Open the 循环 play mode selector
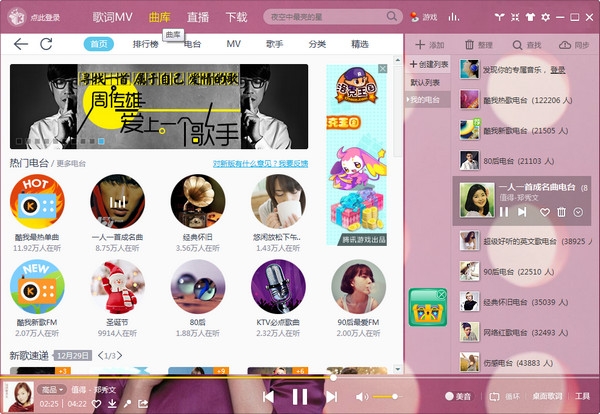The height and width of the screenshot is (414, 600). pyautogui.click(x=506, y=397)
